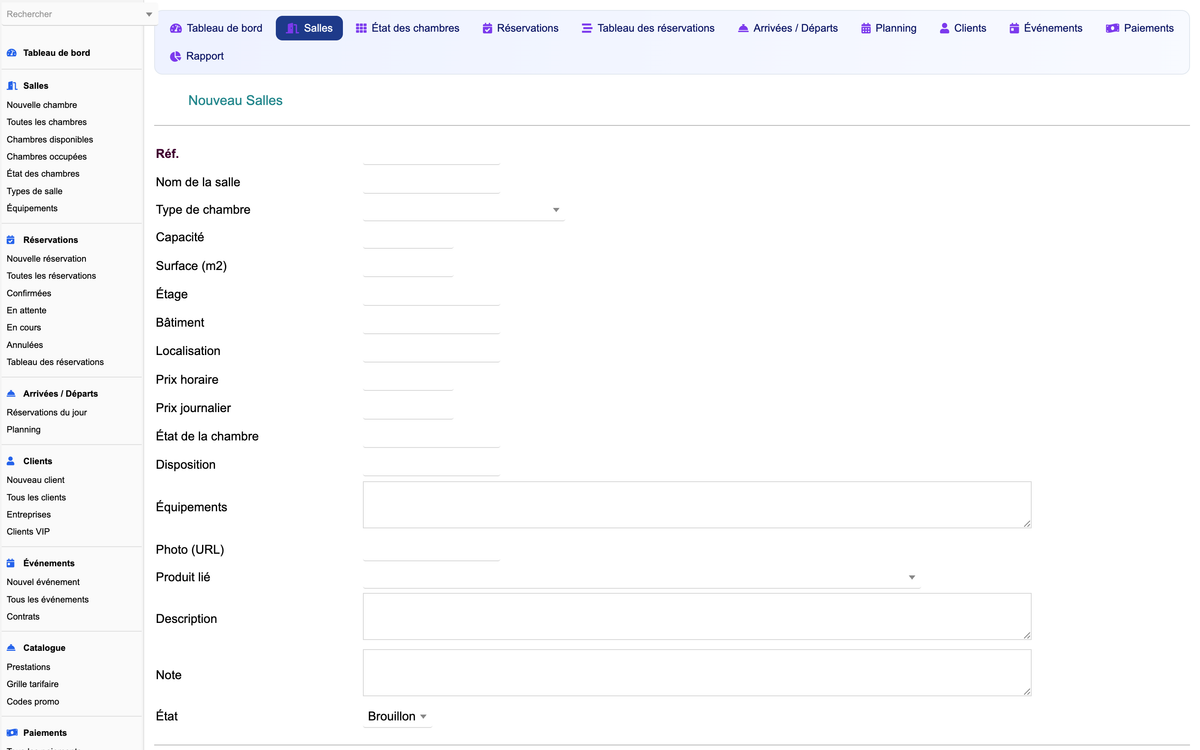Click the Événements calendar icon in sidebar
Image resolution: width=1200 pixels, height=750 pixels.
pos(11,563)
